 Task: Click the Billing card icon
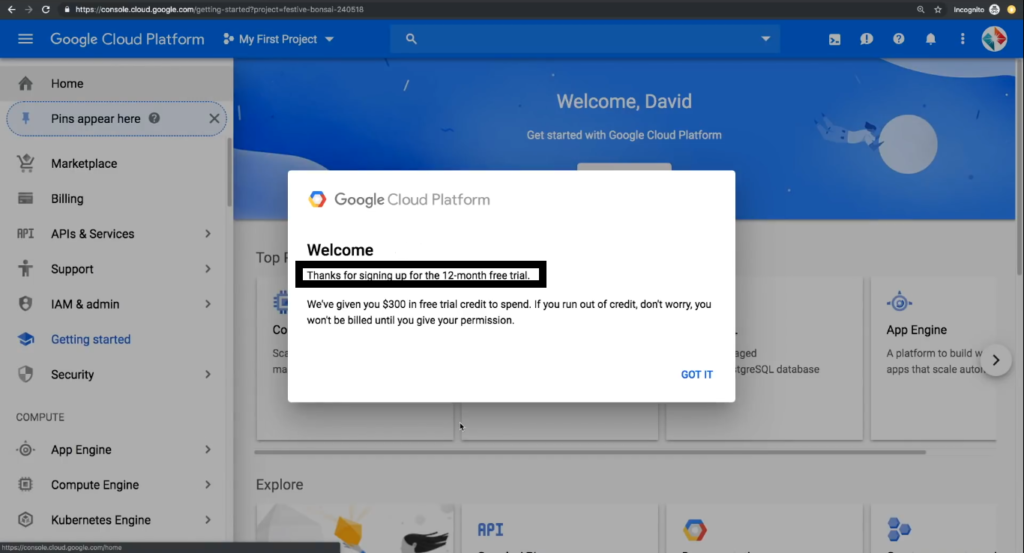[x=25, y=198]
